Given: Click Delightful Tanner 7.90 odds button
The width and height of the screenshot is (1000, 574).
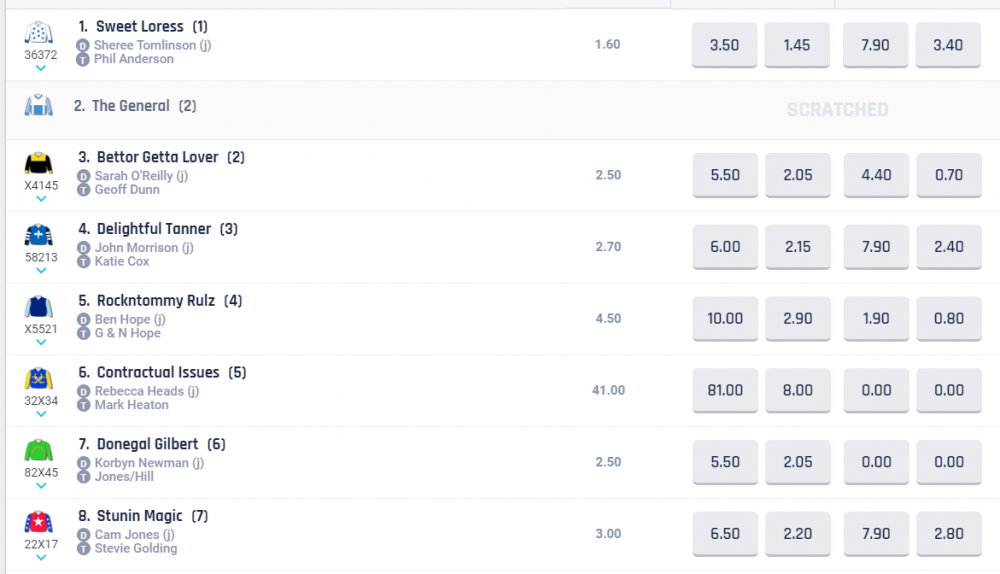Looking at the screenshot, I should coord(876,246).
